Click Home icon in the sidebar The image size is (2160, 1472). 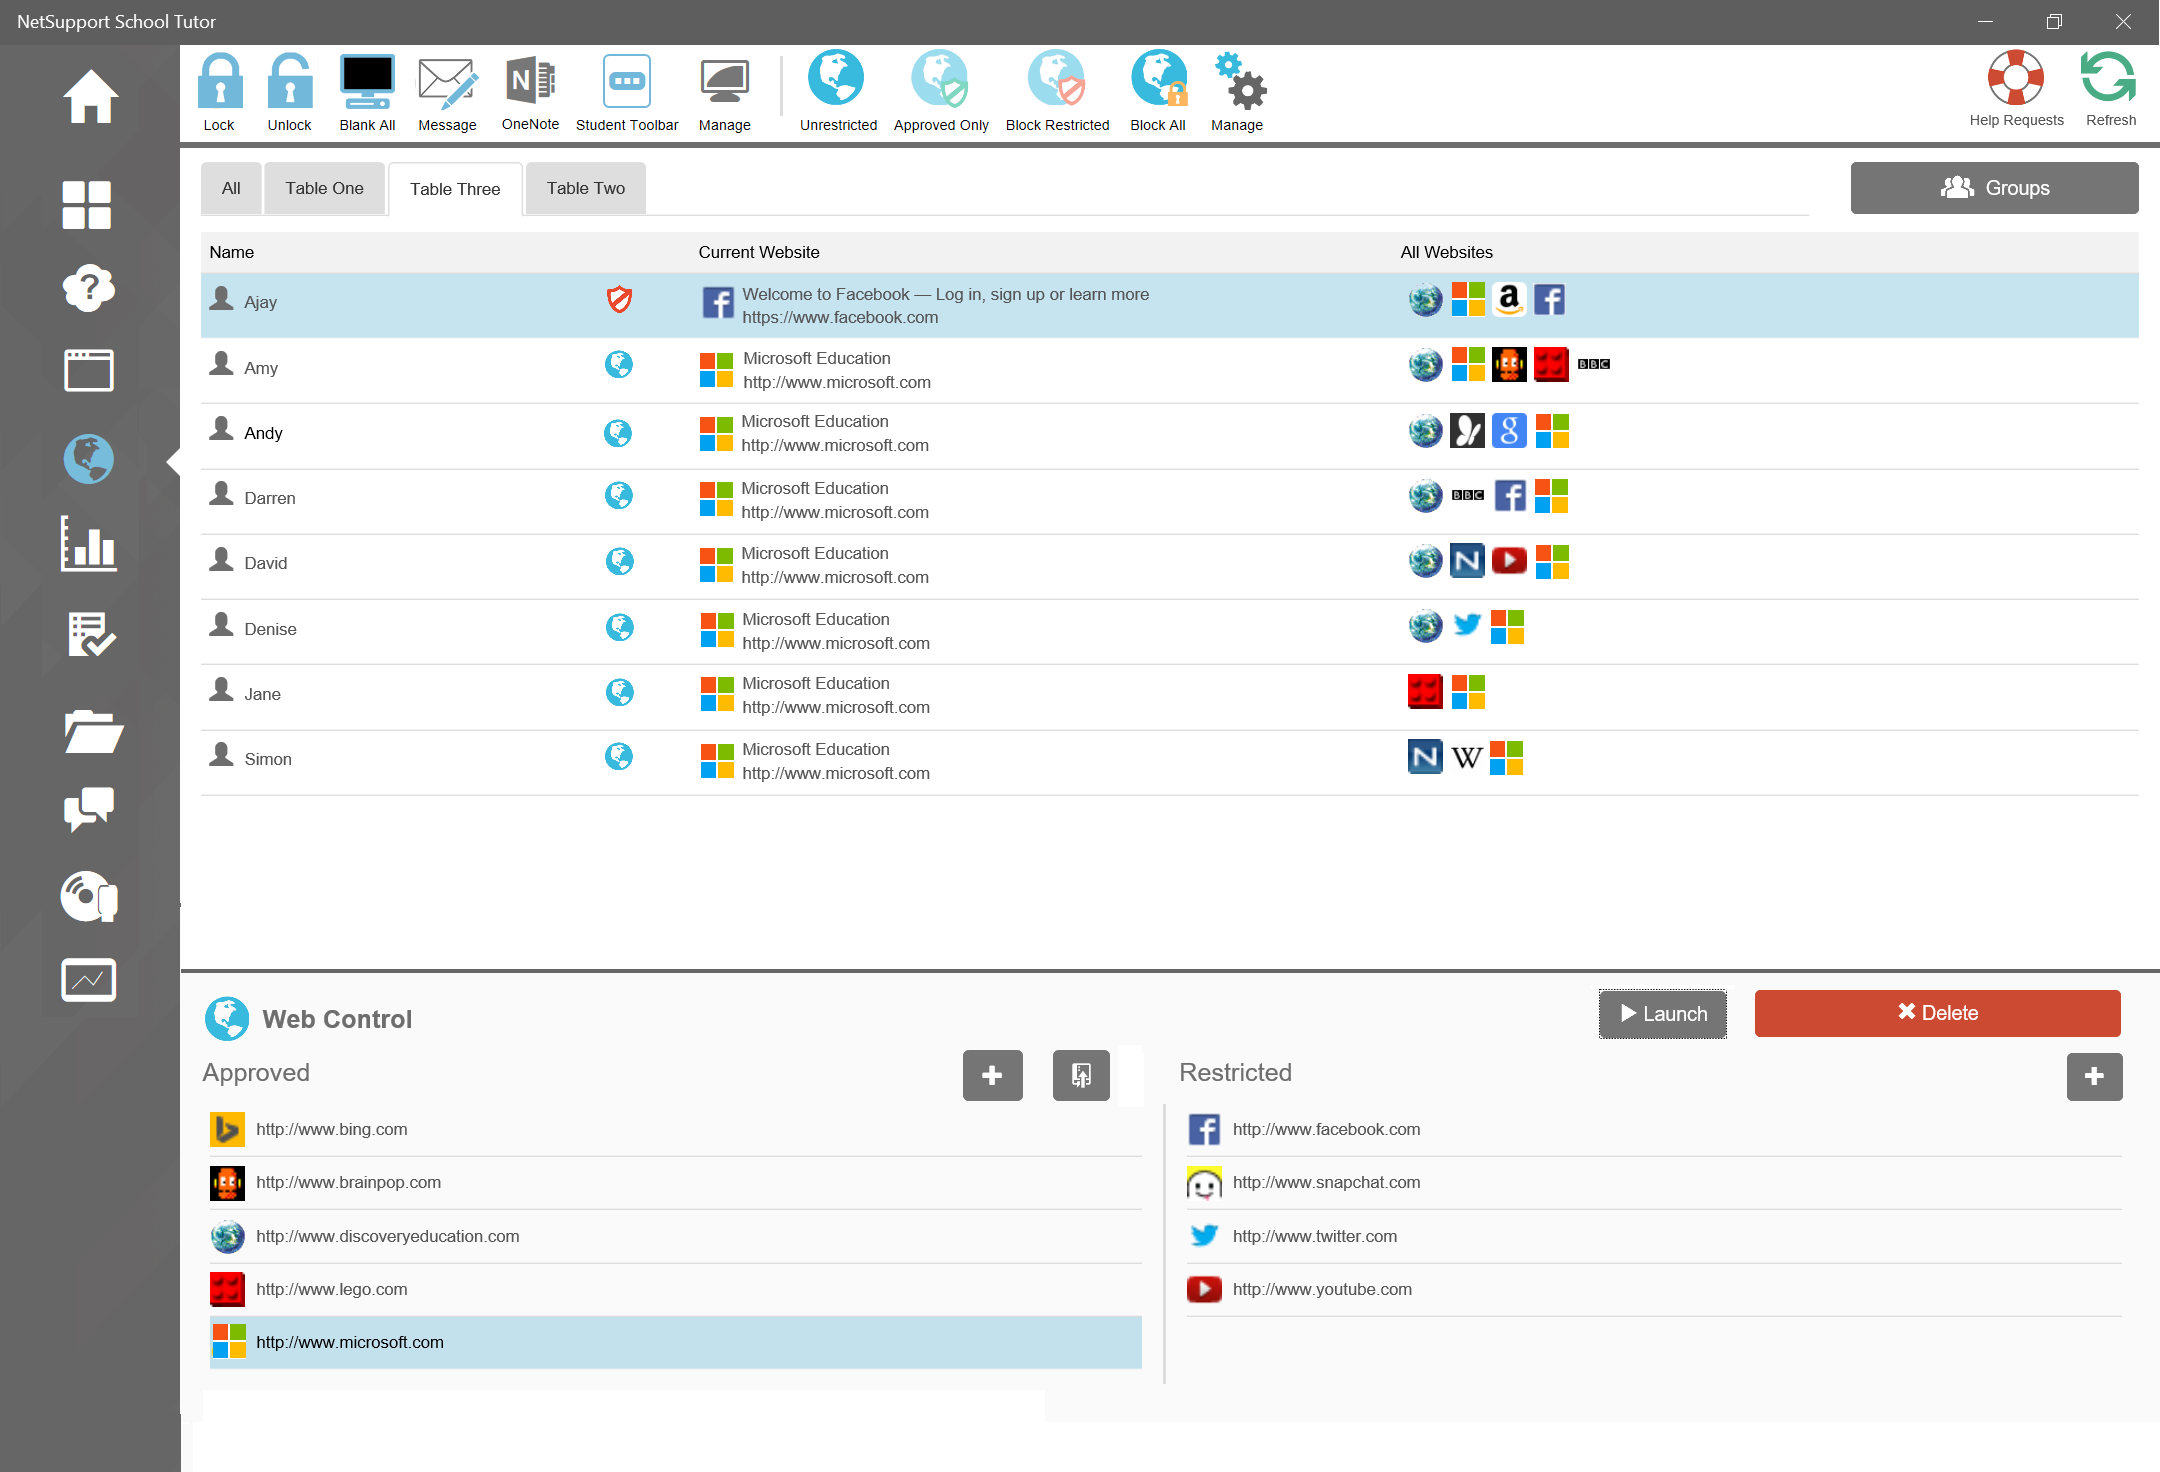(x=90, y=98)
